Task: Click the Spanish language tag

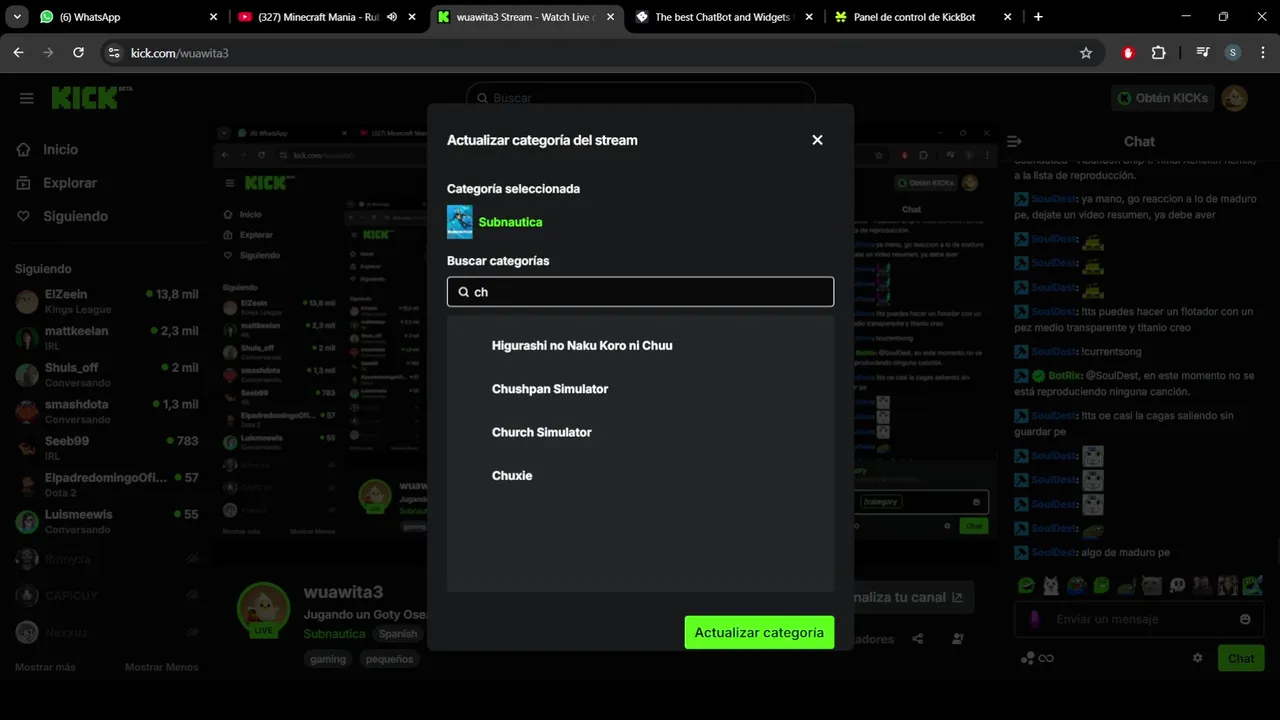Action: tap(397, 634)
